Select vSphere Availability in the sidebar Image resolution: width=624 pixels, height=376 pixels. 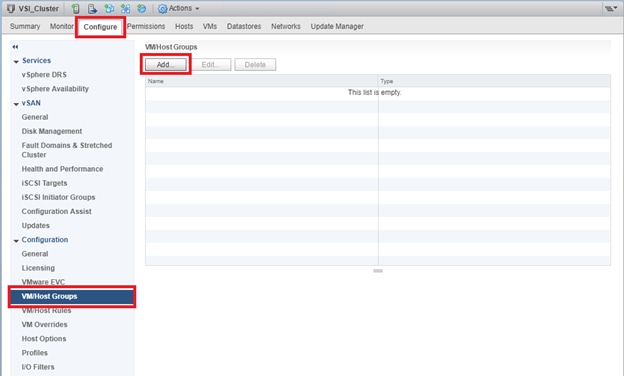click(55, 89)
